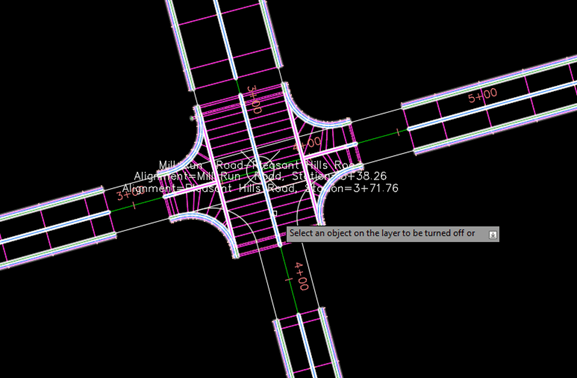Pick the vertical 3+00 station label north of intersection
This screenshot has width=577, height=378.
tap(254, 100)
